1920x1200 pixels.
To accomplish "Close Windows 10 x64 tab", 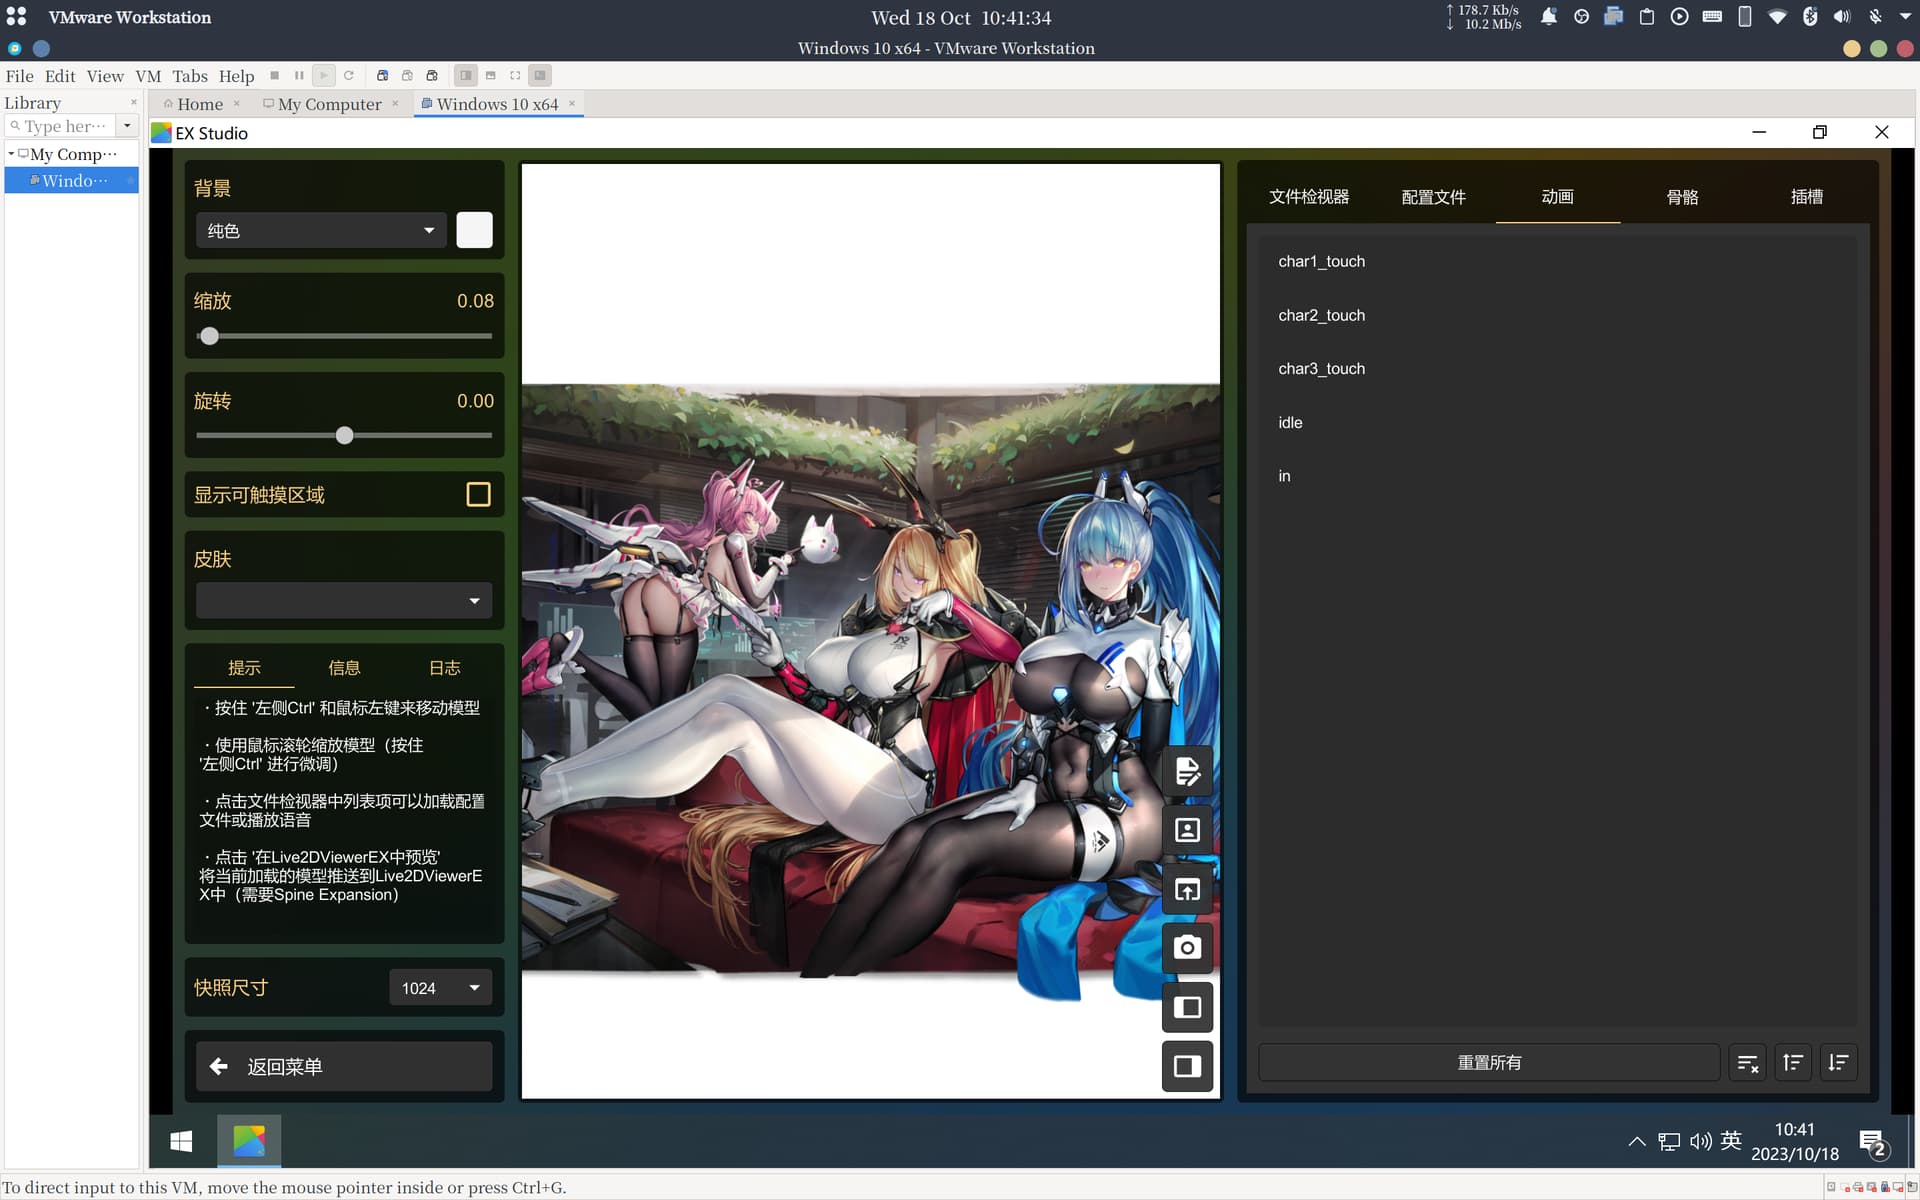I will 572,103.
